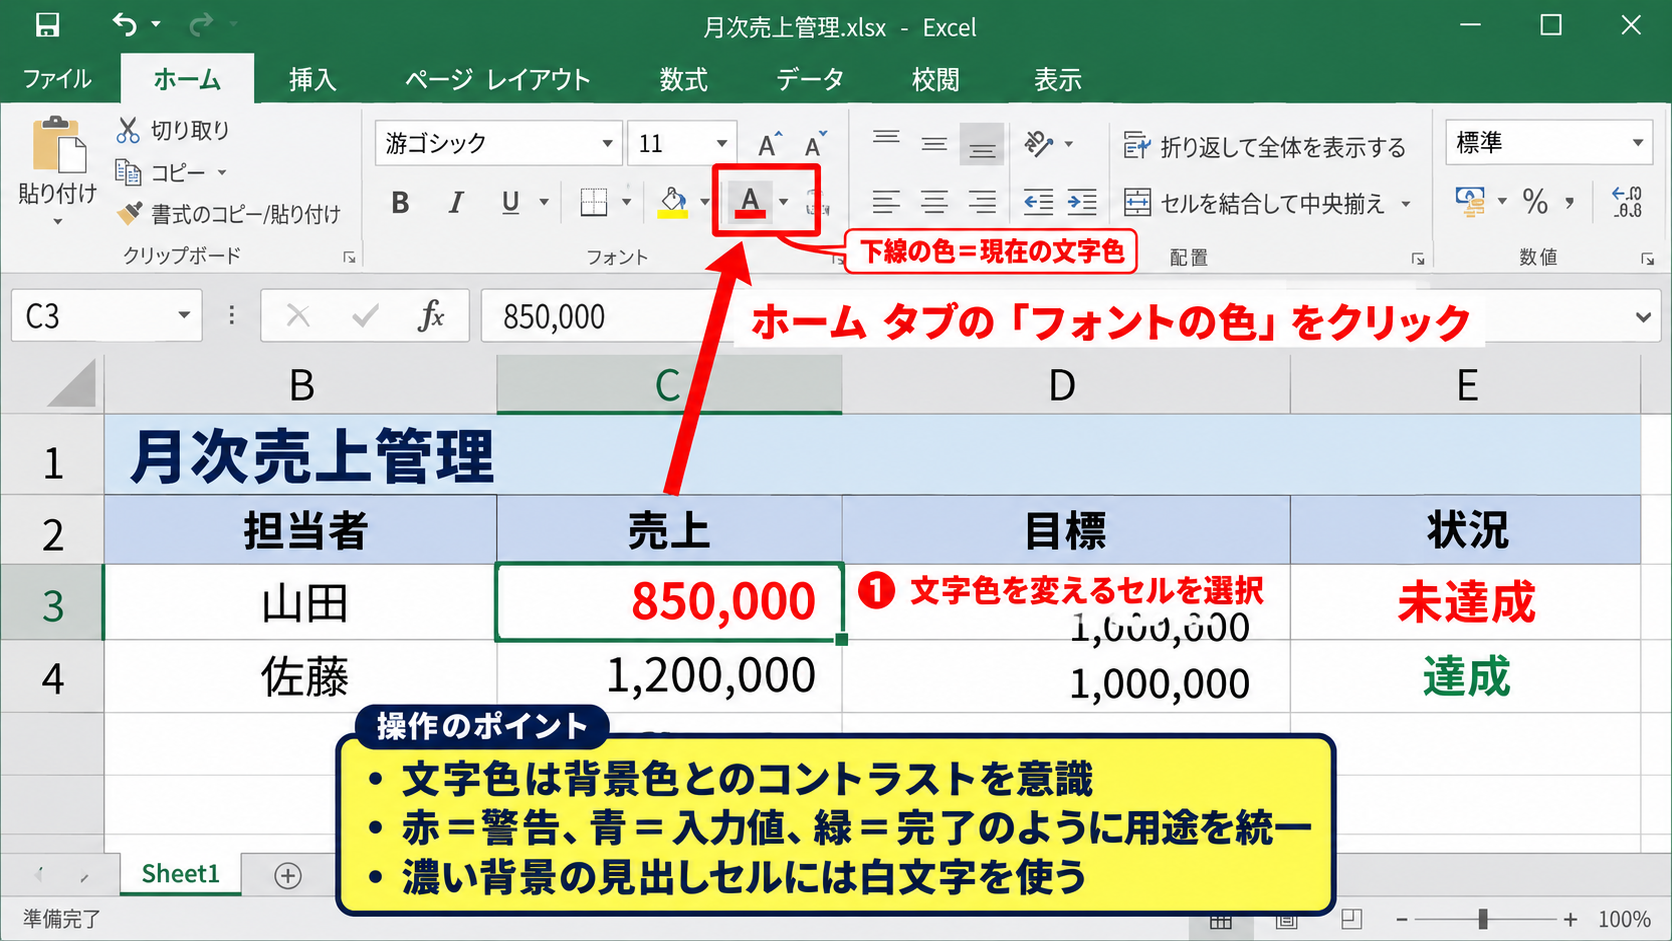Align text right
Viewport: 1672px width, 941px height.
982,203
